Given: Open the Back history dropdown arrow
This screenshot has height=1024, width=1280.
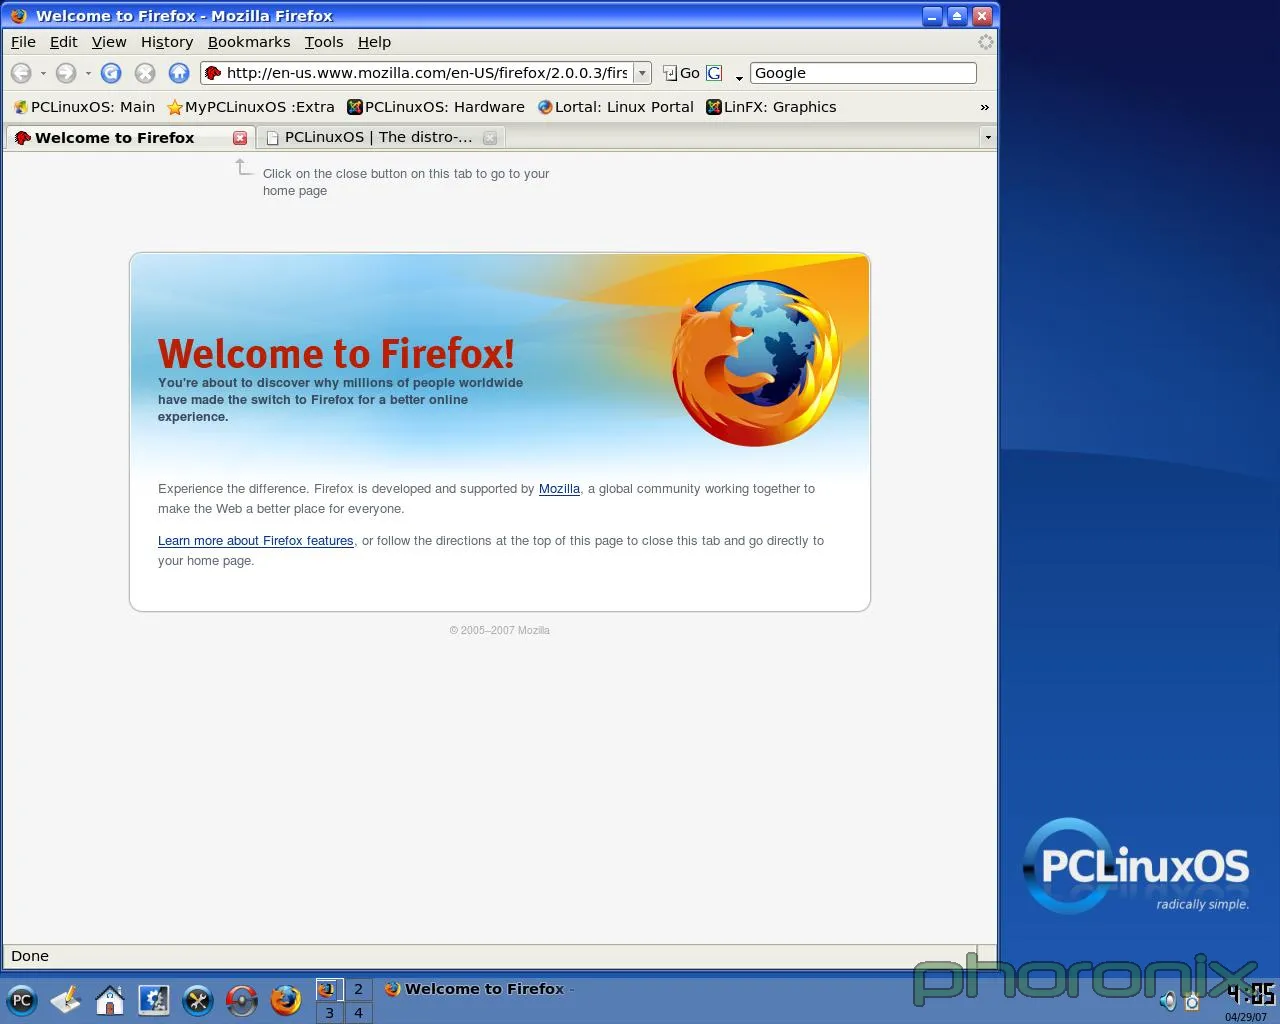Looking at the screenshot, I should (43, 74).
